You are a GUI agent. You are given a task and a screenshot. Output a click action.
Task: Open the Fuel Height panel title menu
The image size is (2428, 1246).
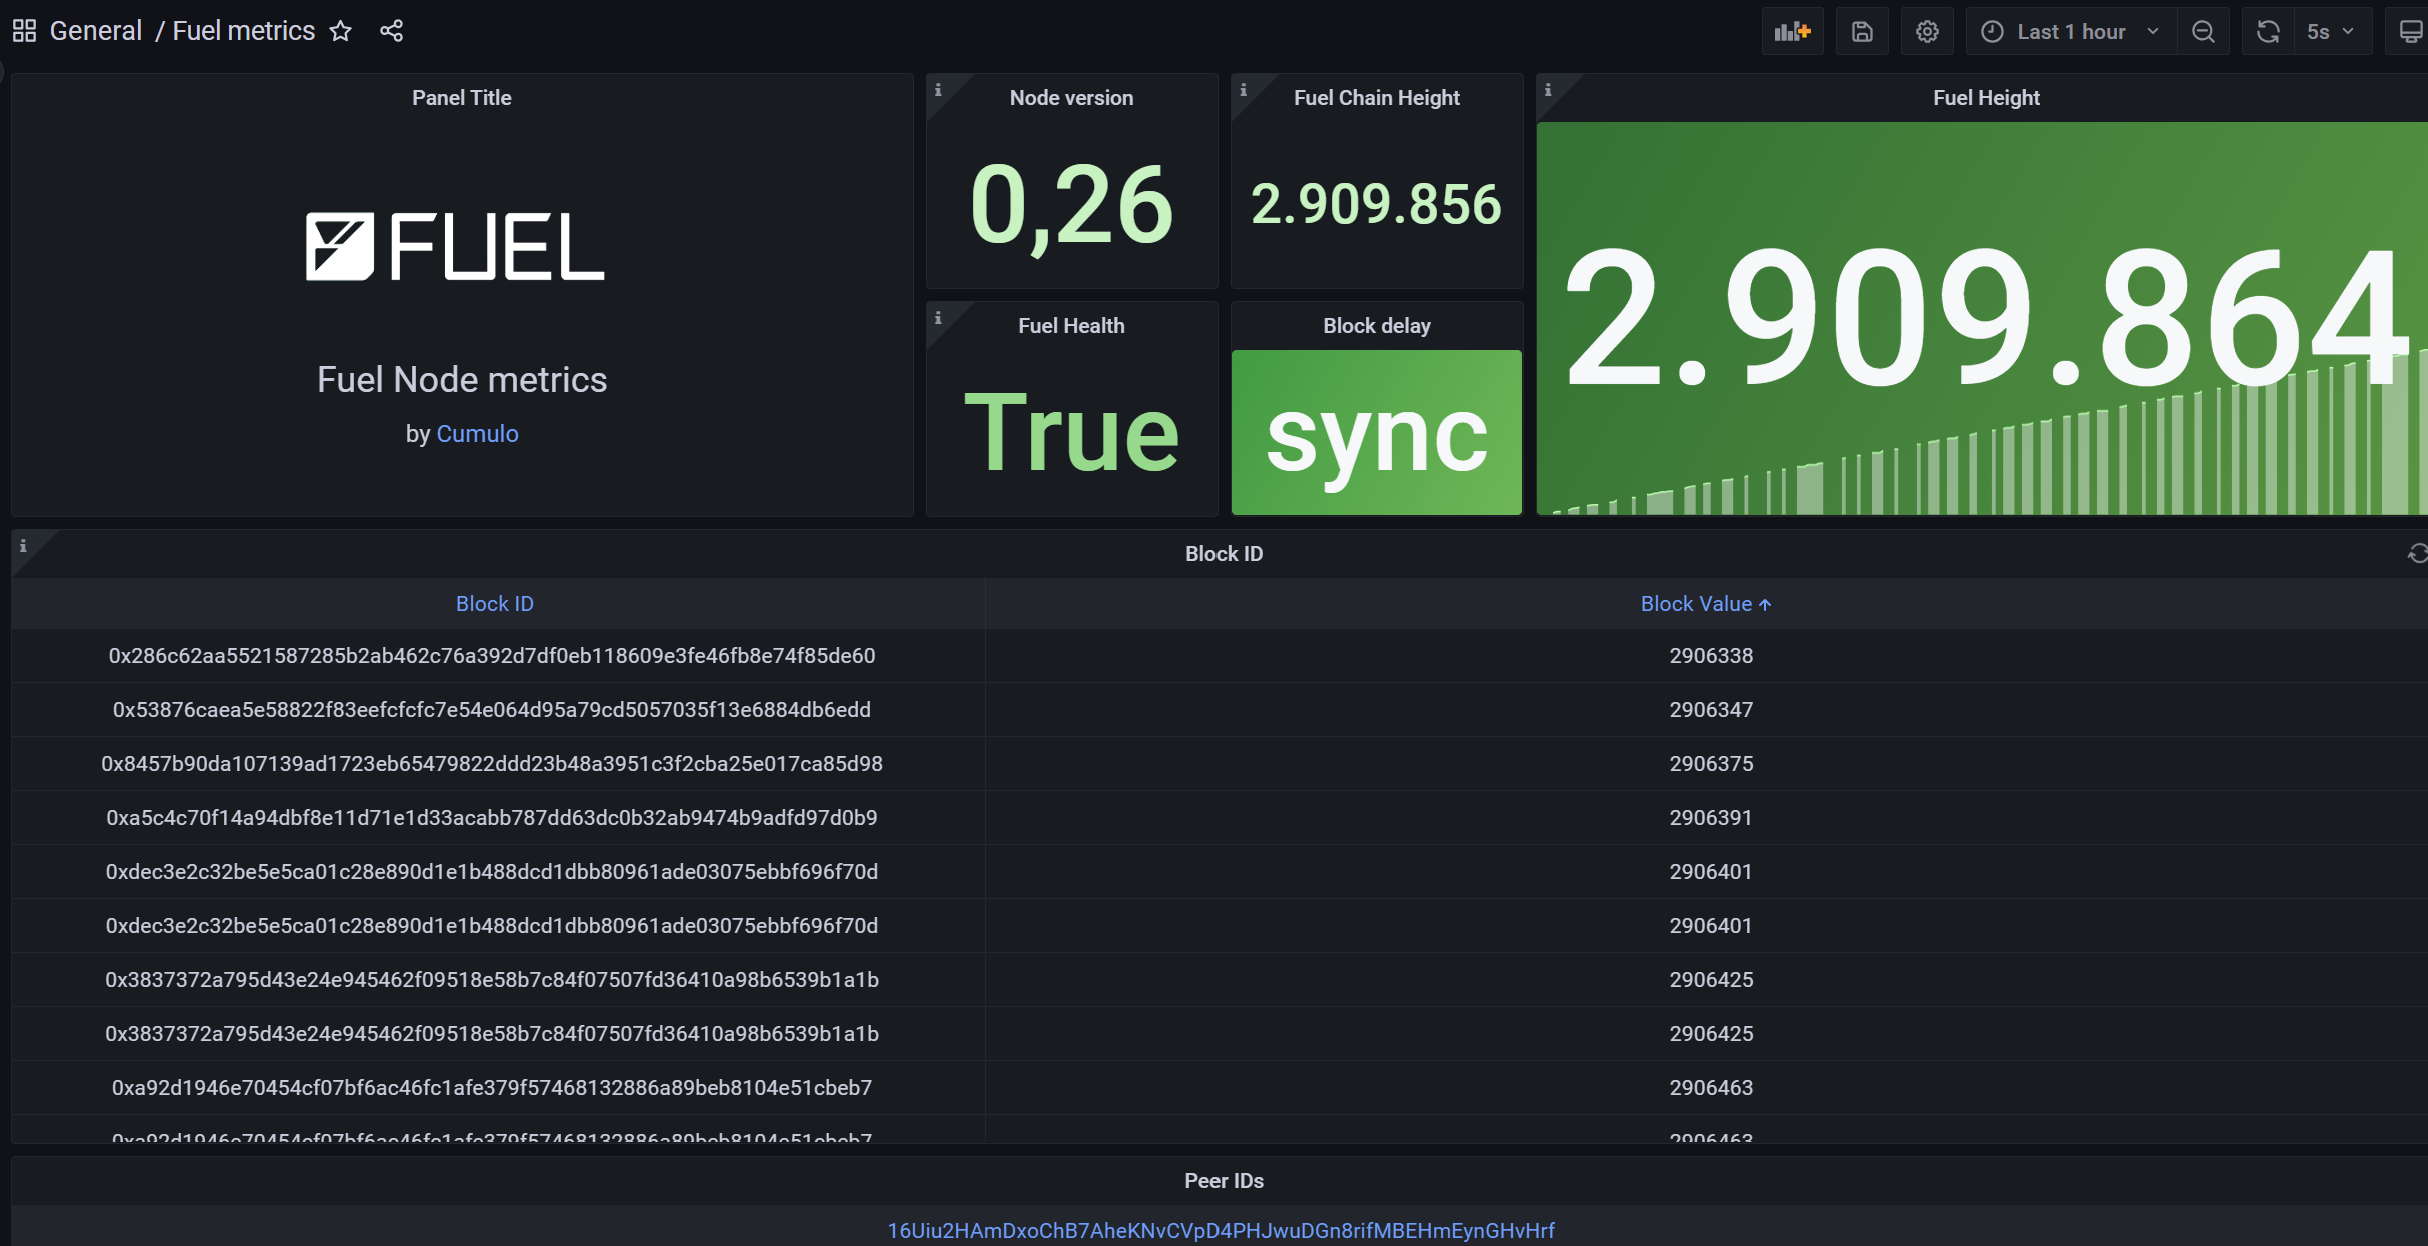[x=1985, y=98]
